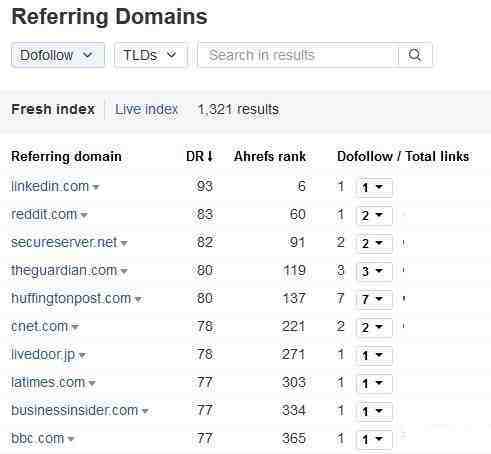Open the TLDs filter dropdown
This screenshot has width=491, height=454.
[x=151, y=55]
